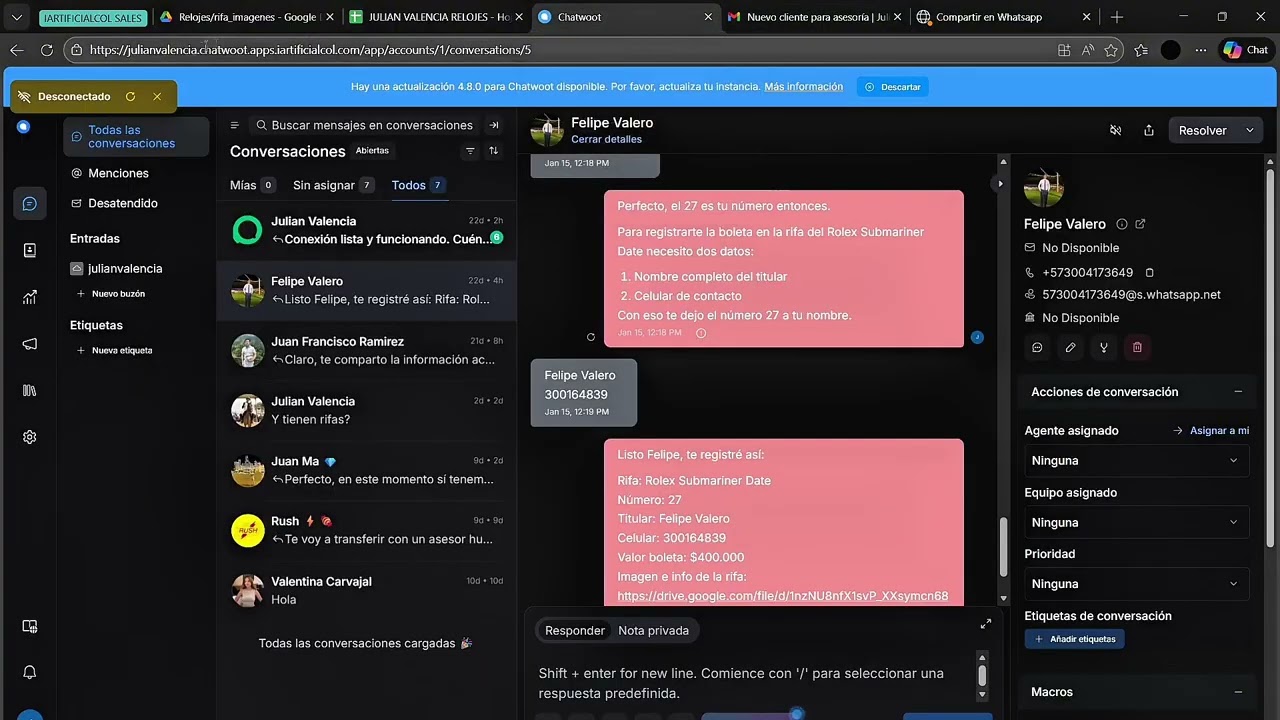Click the chat messages scrollbar thumb
Screen dimensions: 1280x720
coord(1003,549)
